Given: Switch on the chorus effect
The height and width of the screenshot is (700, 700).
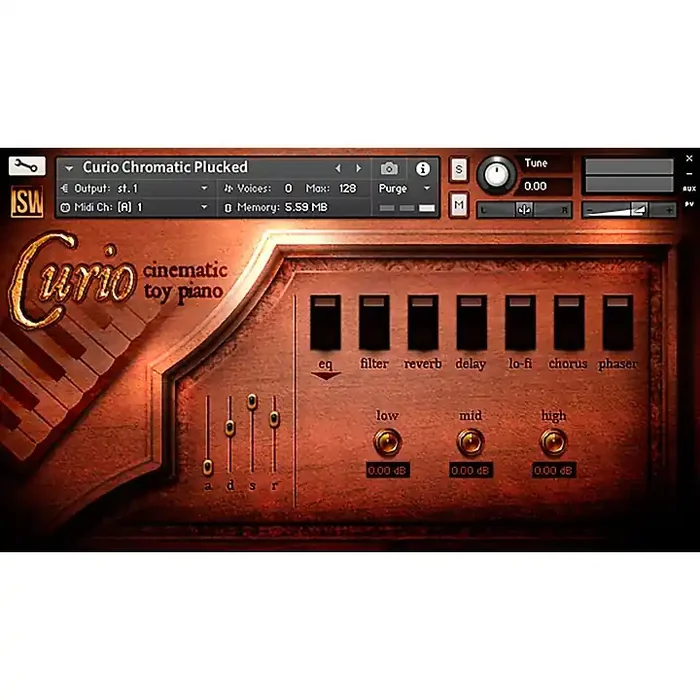Looking at the screenshot, I should pos(569,322).
